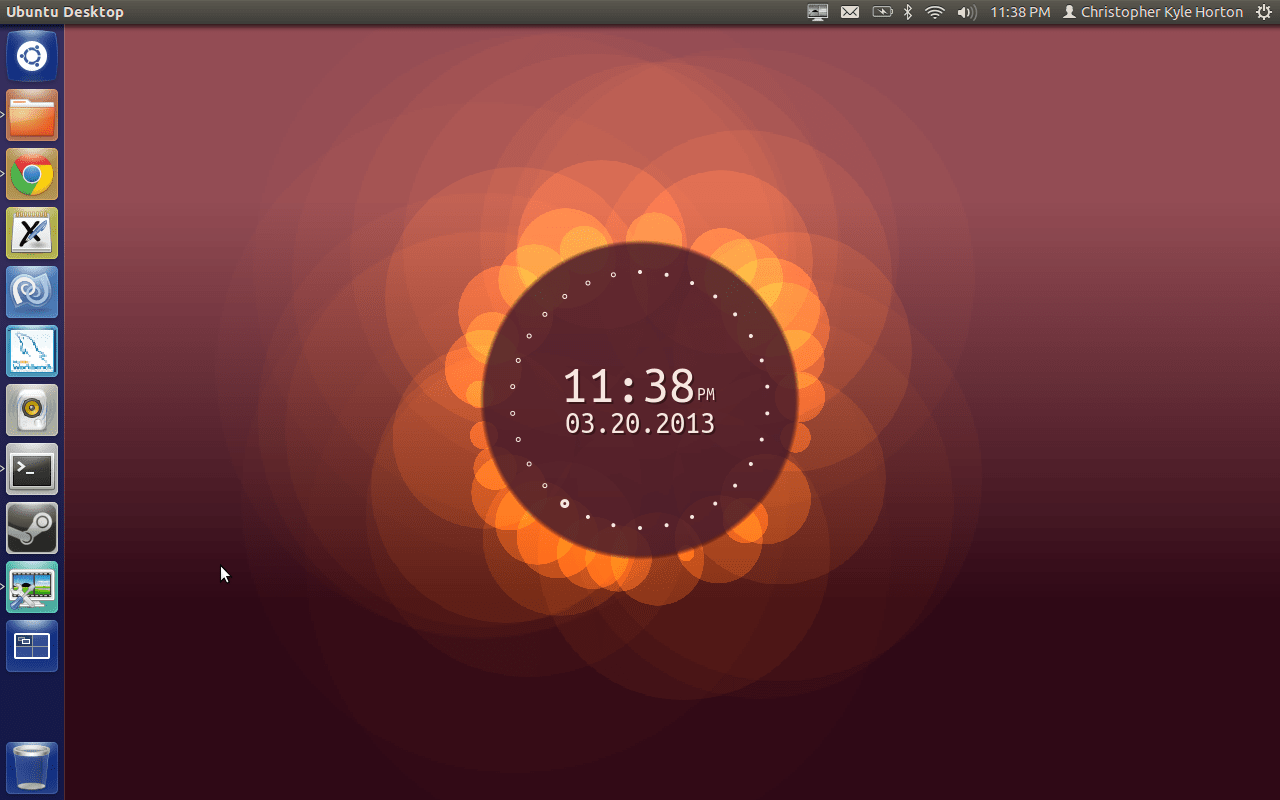This screenshot has width=1280, height=800.
Task: Click the speaker-icon audio app in launcher
Action: pyautogui.click(x=31, y=410)
